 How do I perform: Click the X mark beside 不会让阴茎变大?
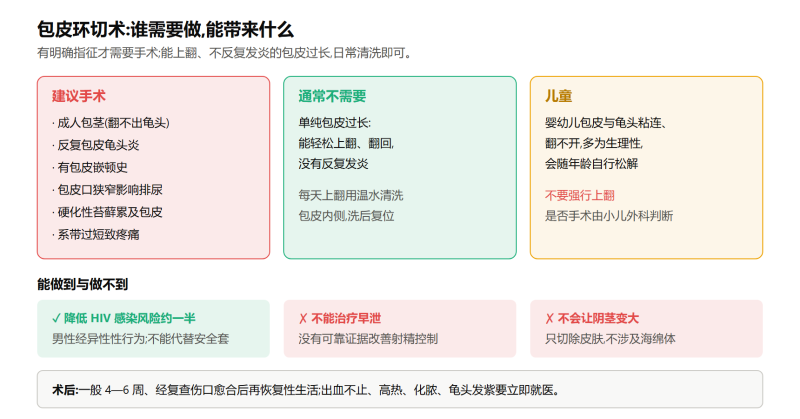(x=549, y=318)
